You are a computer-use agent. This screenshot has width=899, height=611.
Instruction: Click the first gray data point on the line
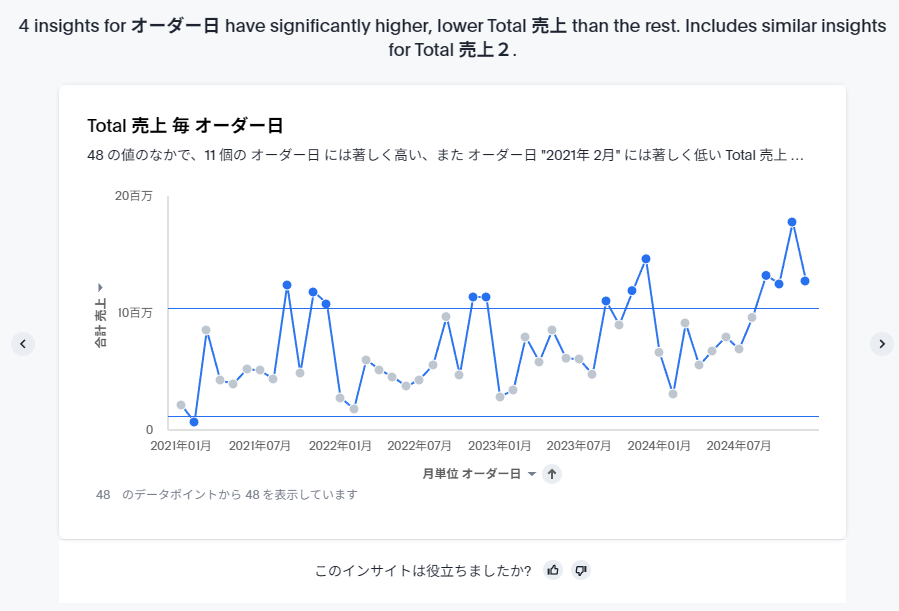click(181, 405)
